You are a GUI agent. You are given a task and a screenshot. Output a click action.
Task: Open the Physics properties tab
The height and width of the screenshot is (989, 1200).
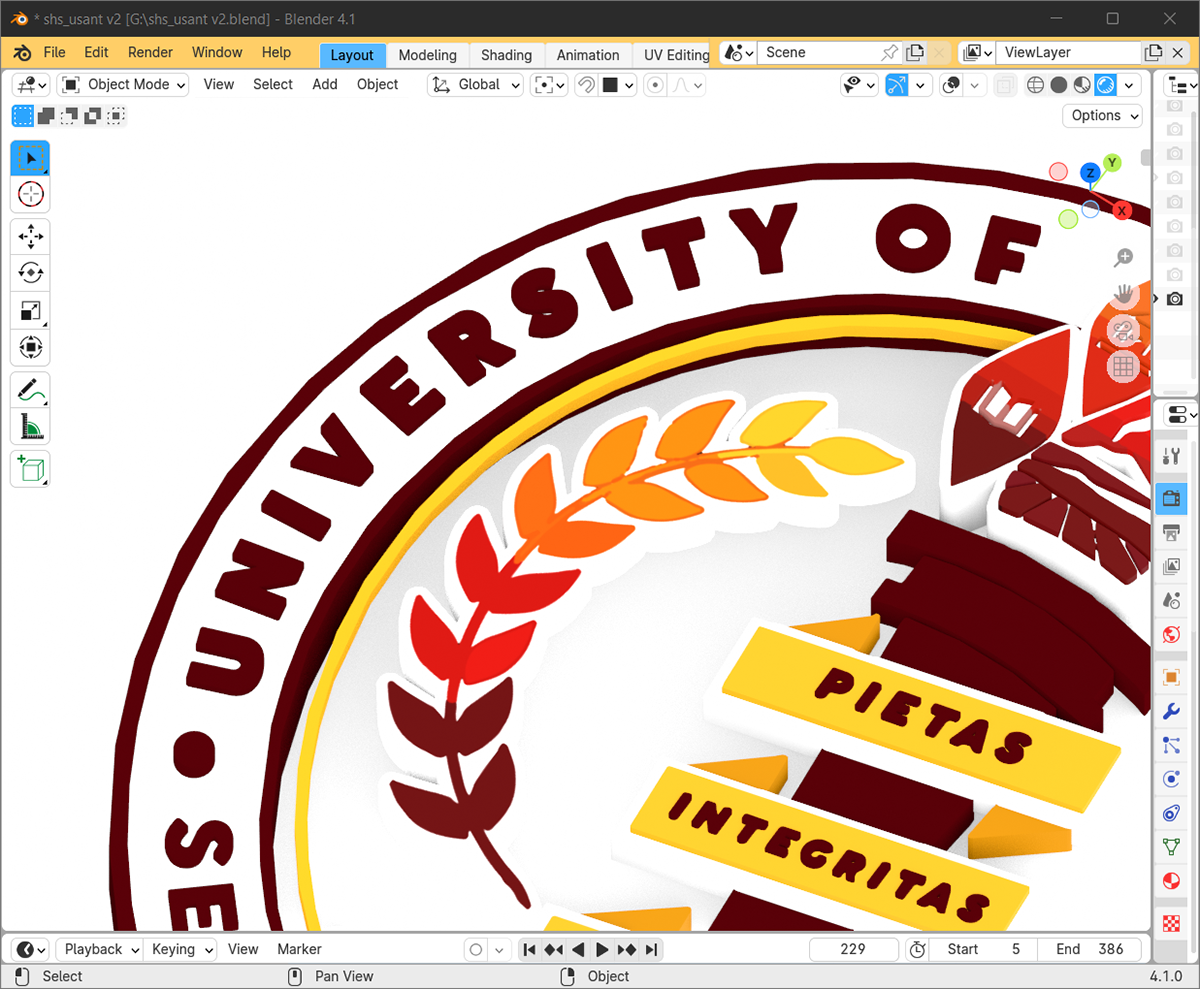(1171, 779)
